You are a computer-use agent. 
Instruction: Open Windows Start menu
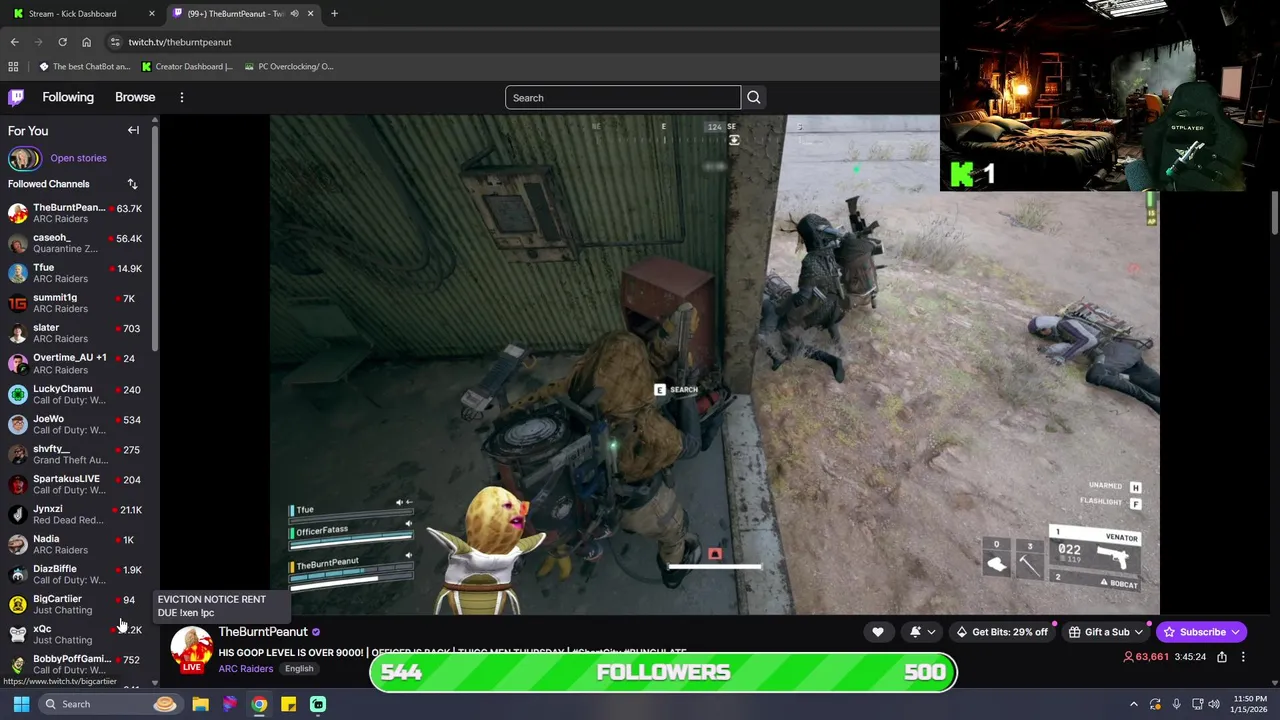(x=21, y=704)
